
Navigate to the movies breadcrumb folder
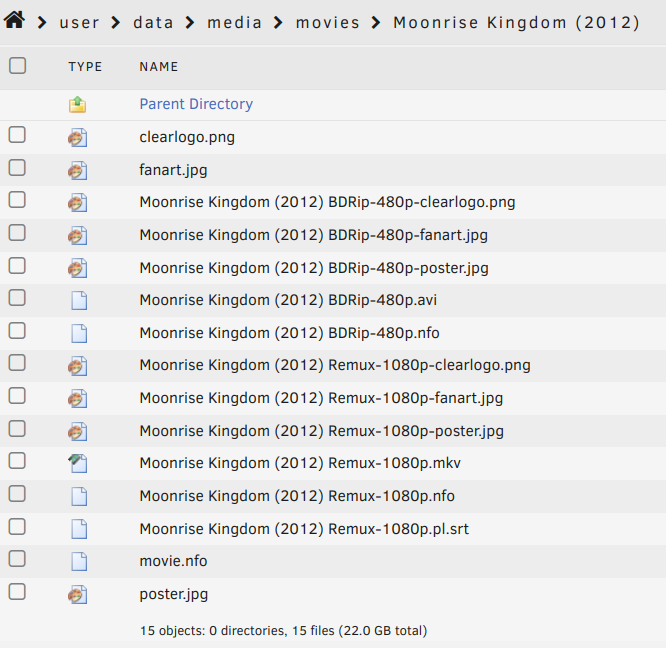click(327, 22)
